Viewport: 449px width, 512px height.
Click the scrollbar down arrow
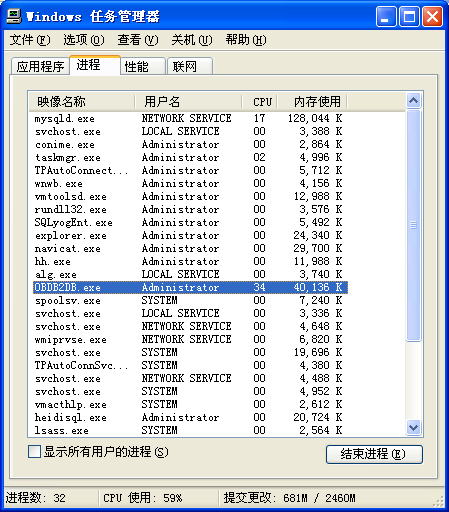click(414, 427)
